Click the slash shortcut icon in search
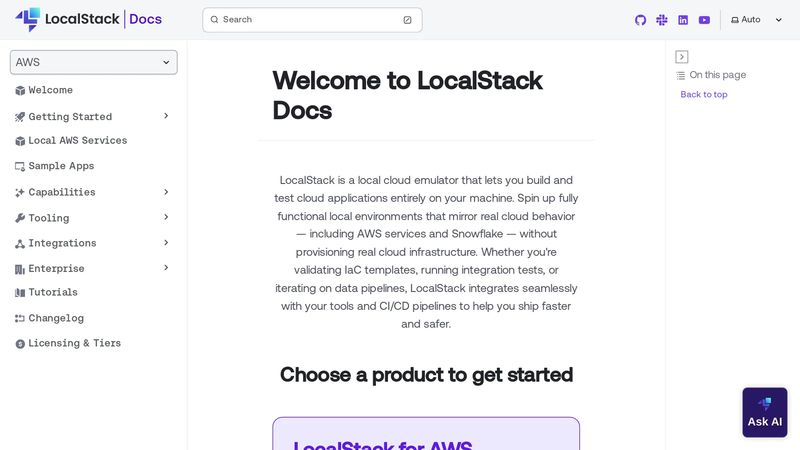This screenshot has width=800, height=450. tap(407, 20)
